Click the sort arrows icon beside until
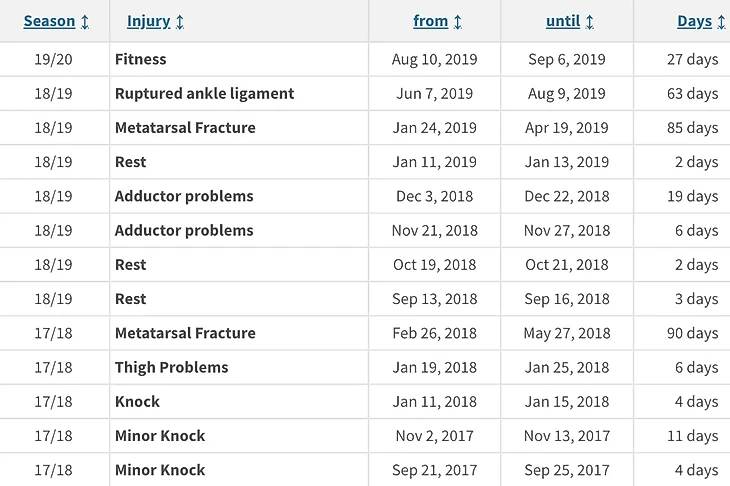This screenshot has height=486, width=730. click(590, 21)
